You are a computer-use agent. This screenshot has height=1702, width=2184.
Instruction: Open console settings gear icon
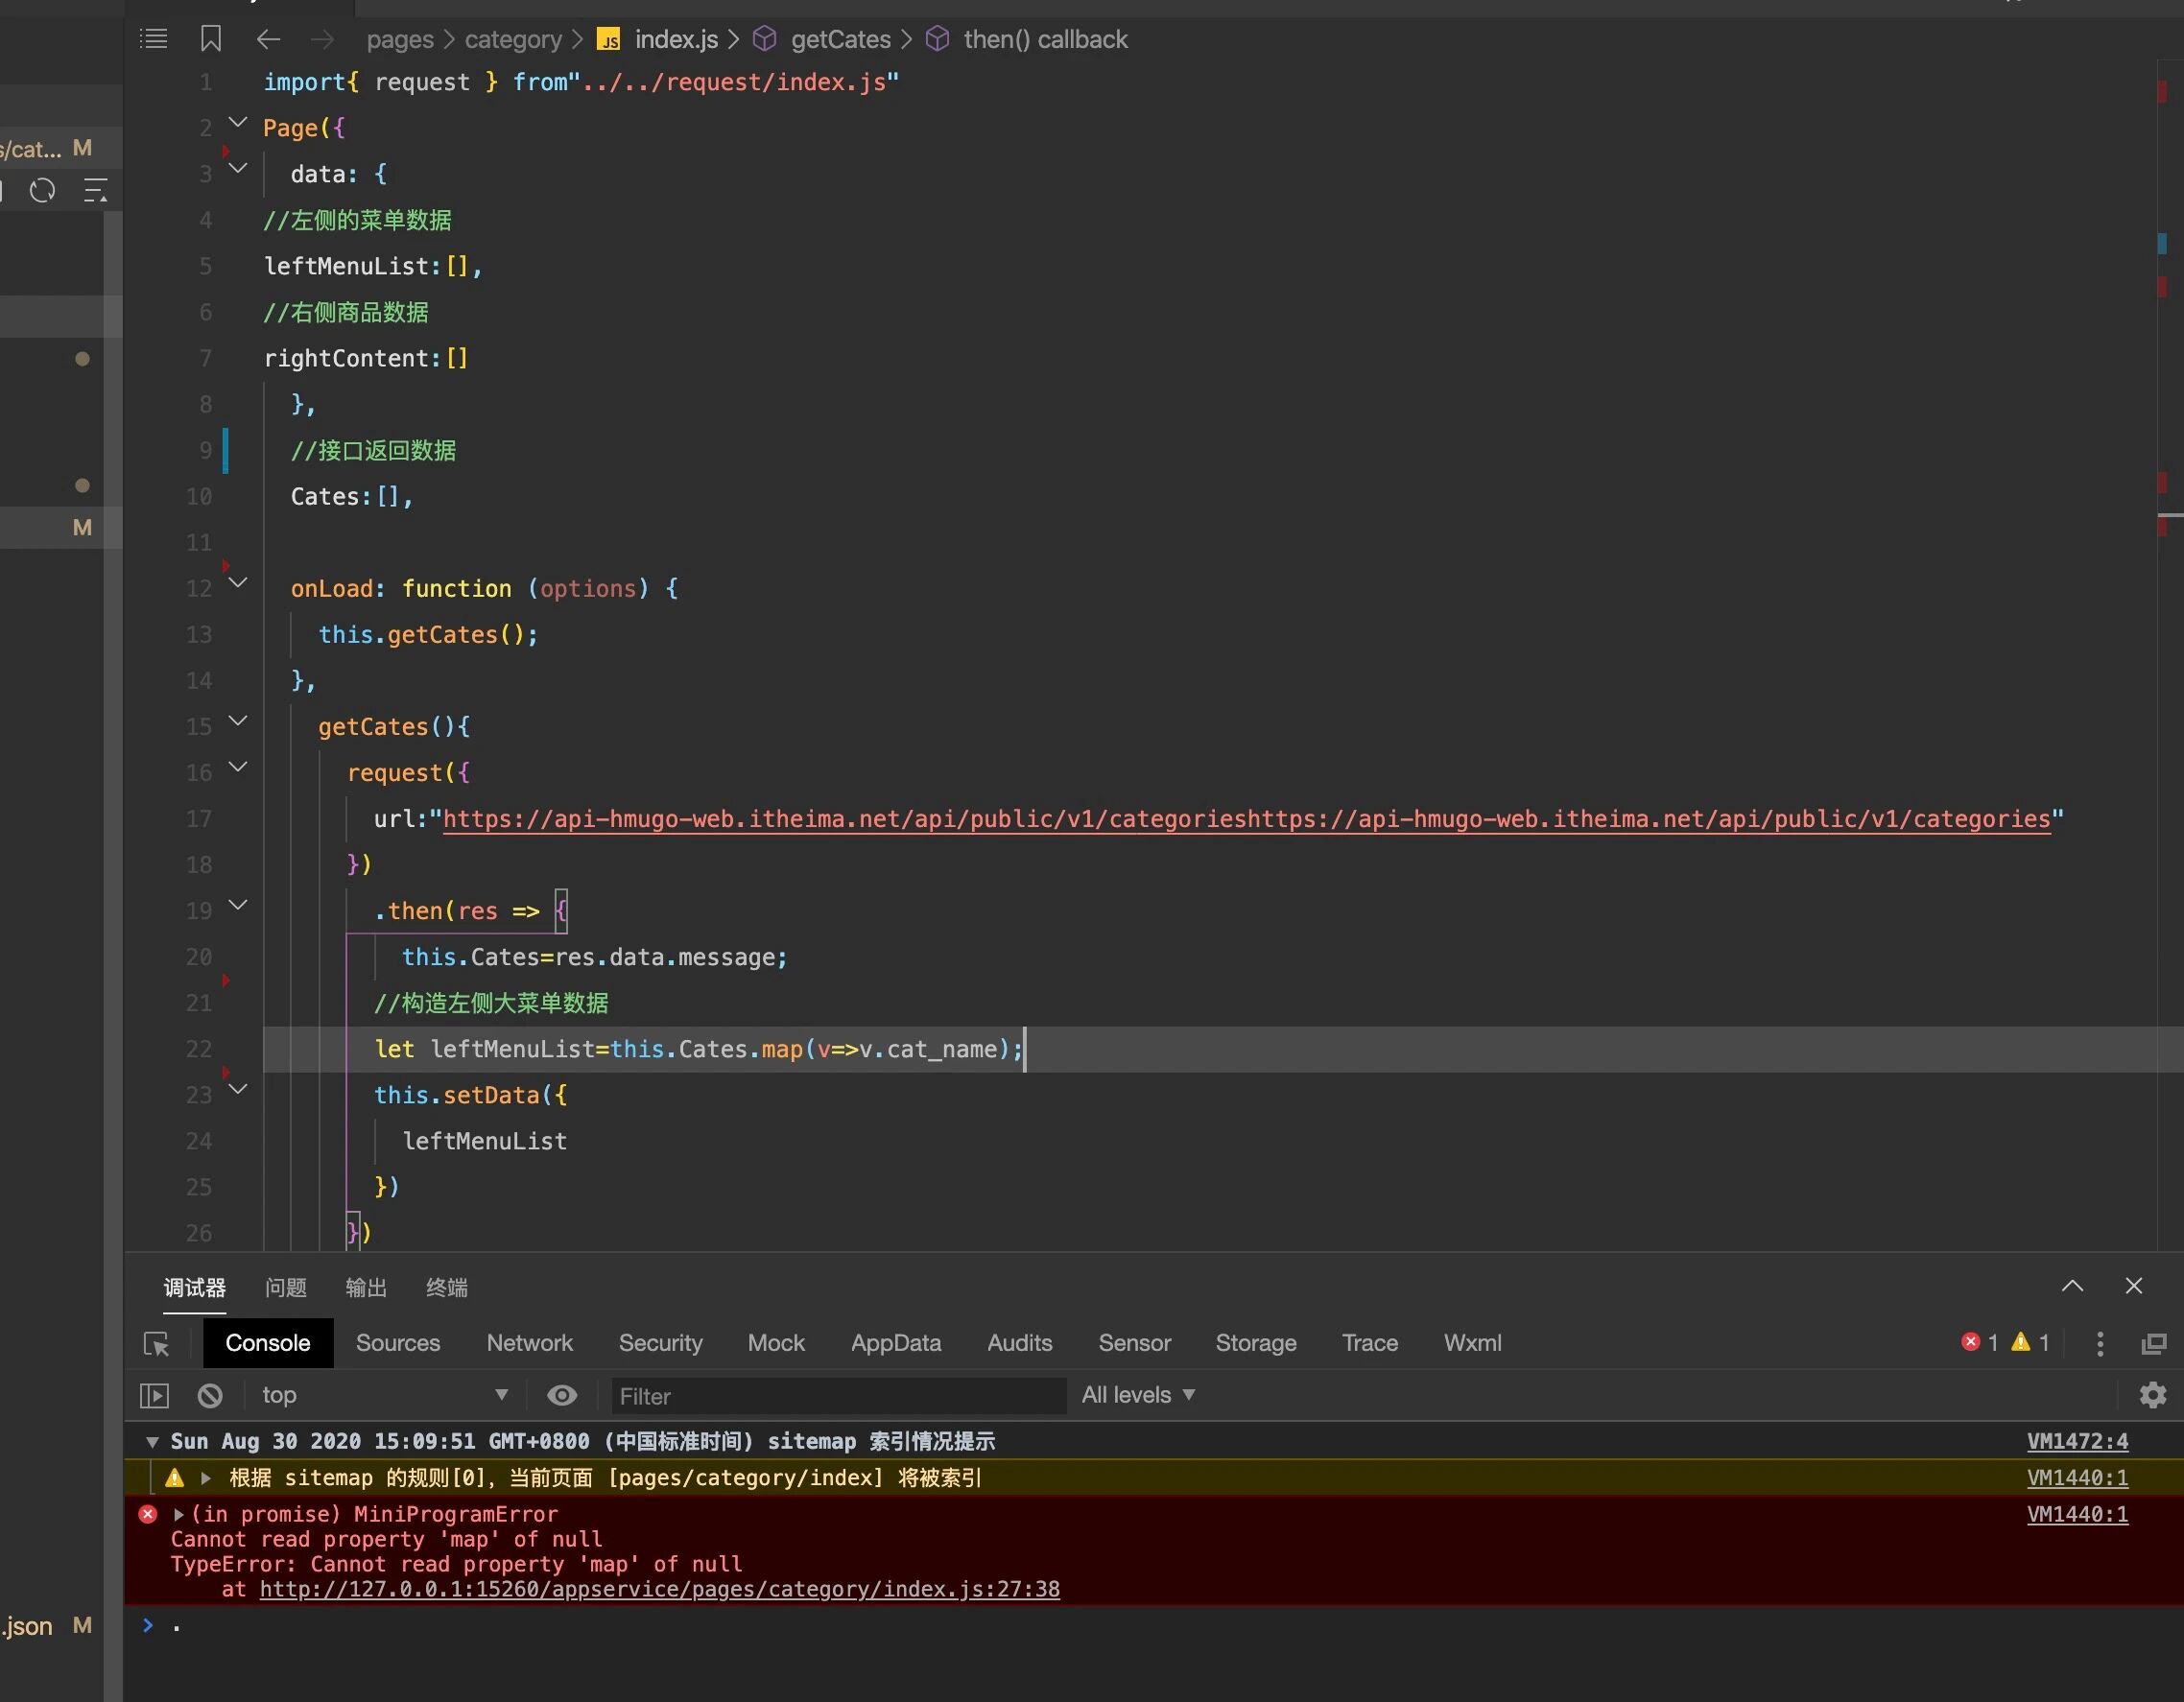click(2152, 1395)
